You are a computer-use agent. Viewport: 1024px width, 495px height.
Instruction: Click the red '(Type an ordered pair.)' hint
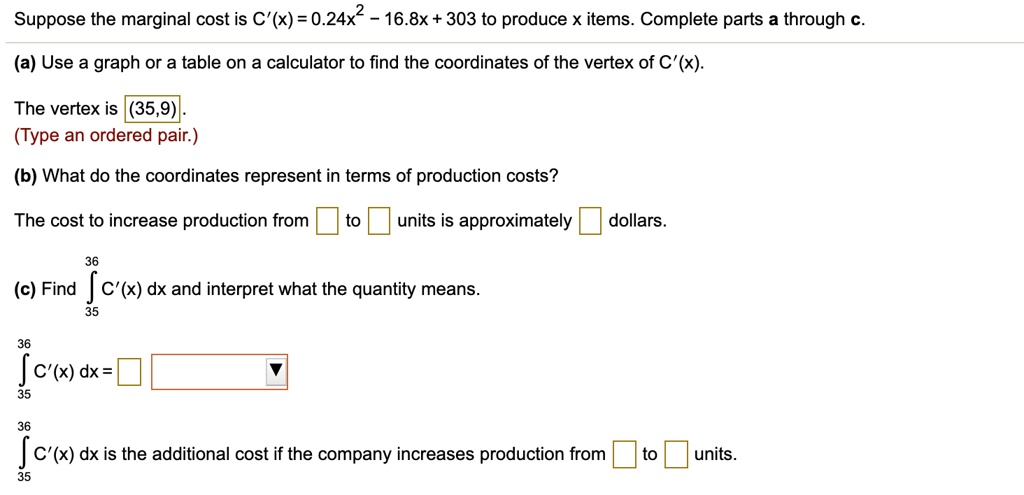105,136
